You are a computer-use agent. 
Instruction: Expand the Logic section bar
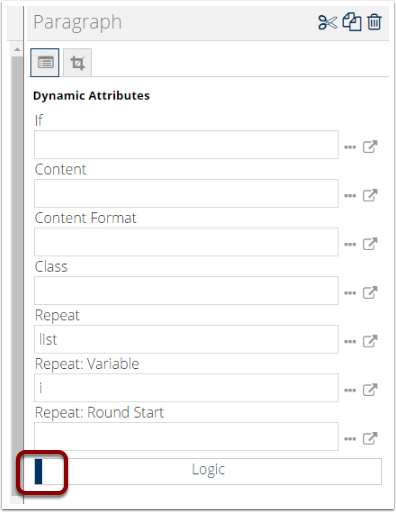(x=208, y=471)
